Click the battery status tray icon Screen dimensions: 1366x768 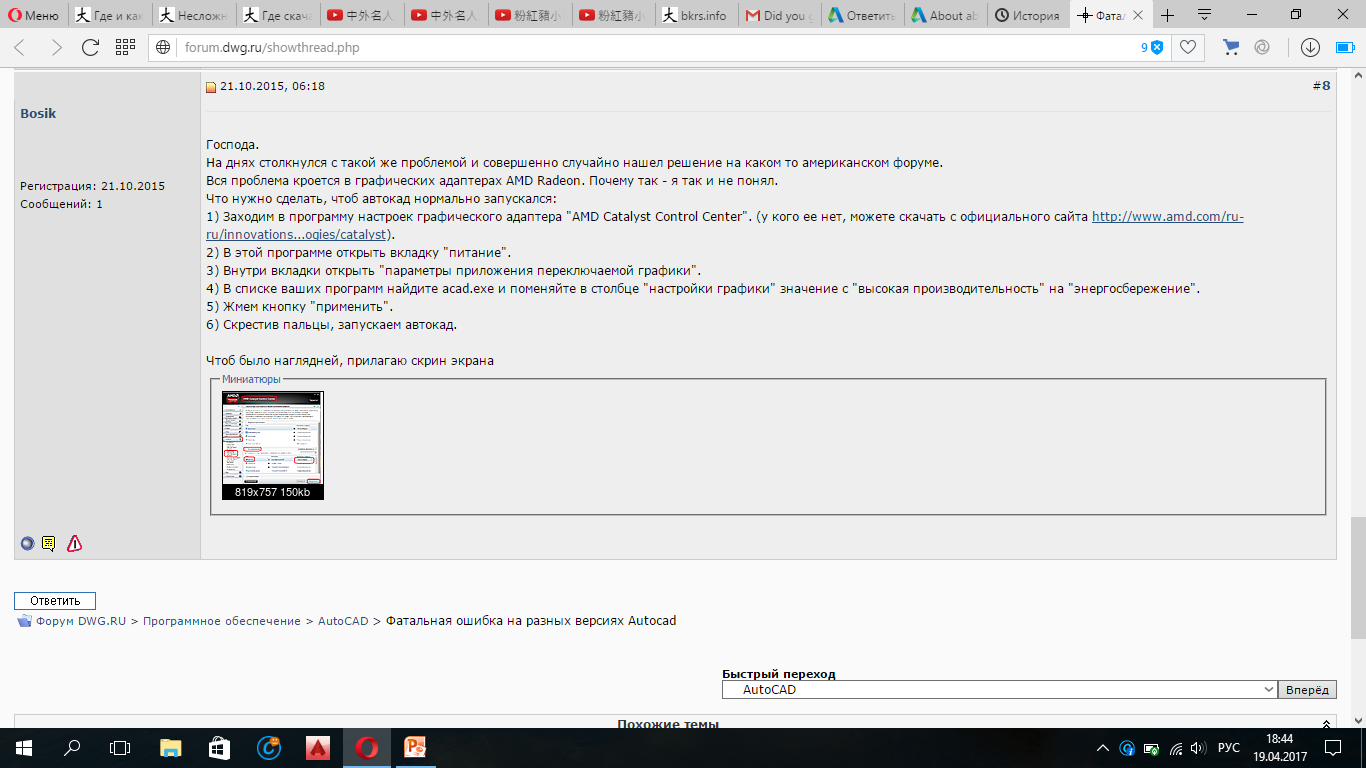1152,748
